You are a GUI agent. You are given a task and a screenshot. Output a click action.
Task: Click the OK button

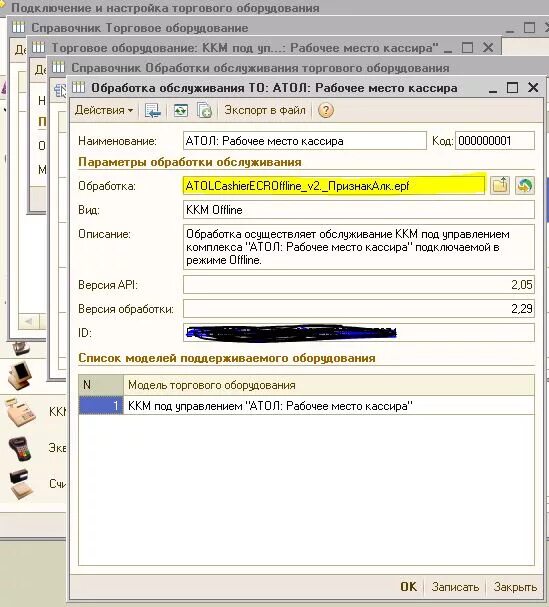tap(408, 587)
